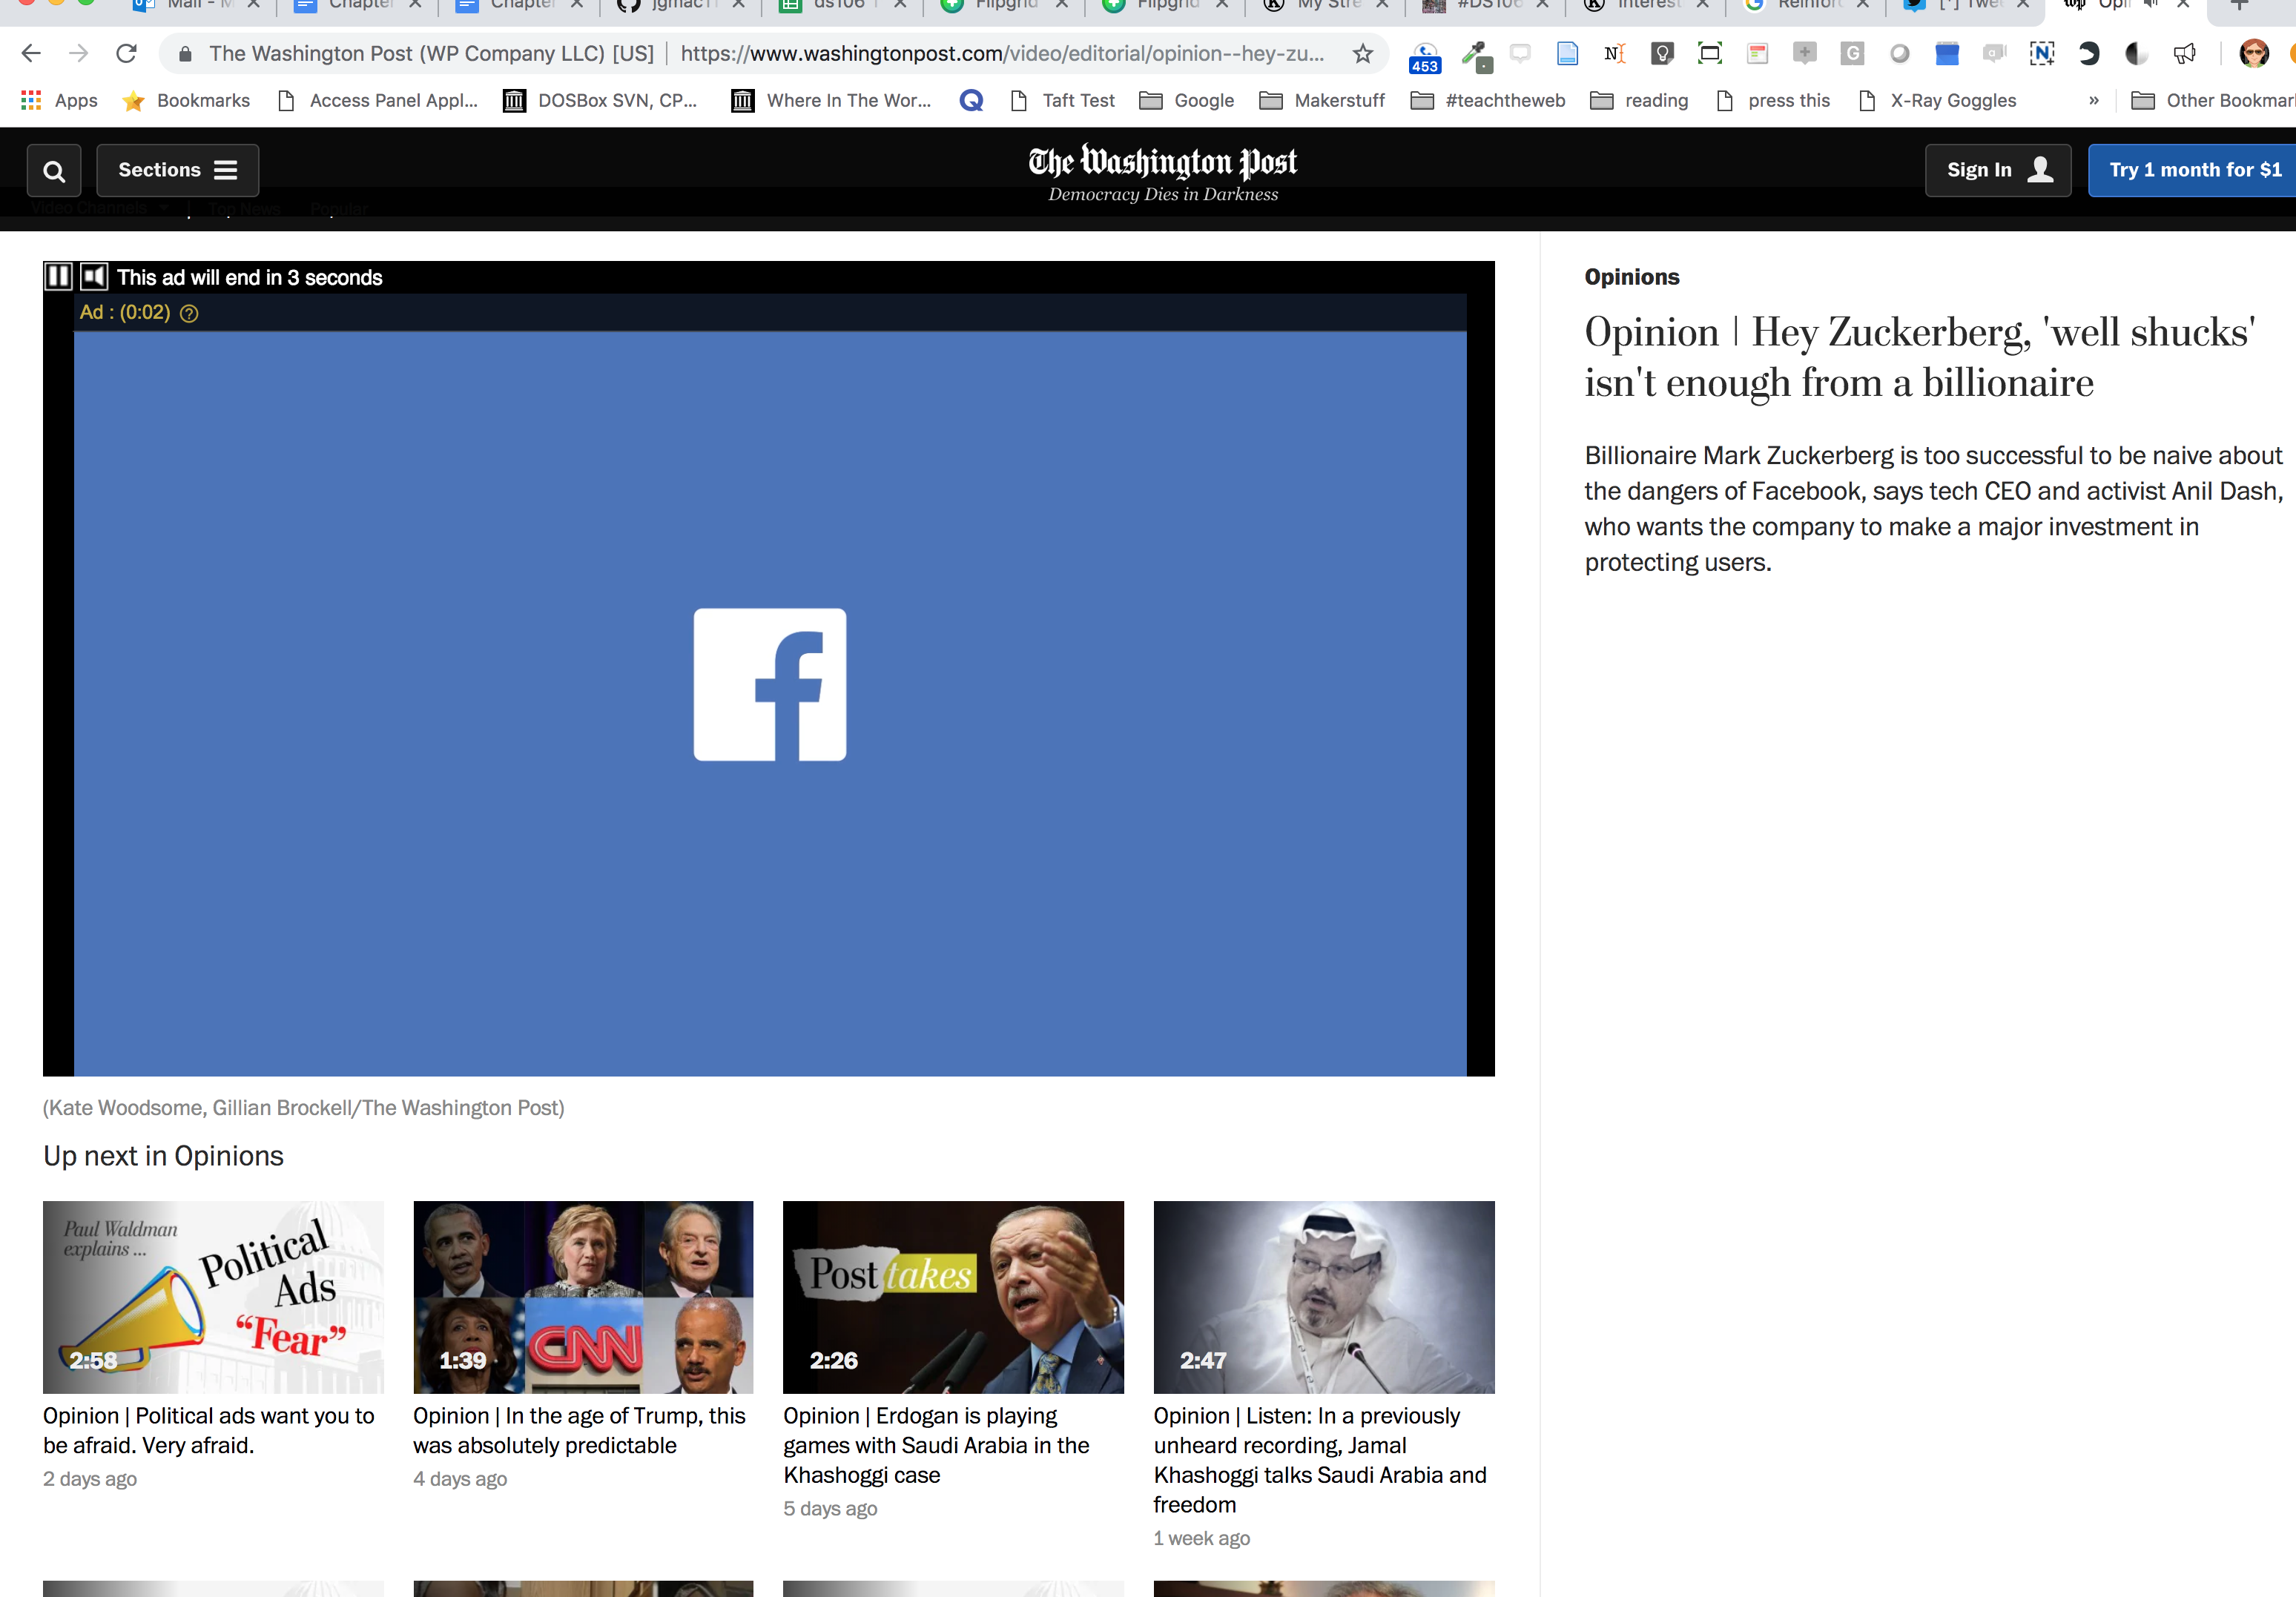2296x1597 pixels.
Task: Open a new browser tab
Action: coord(2239,5)
